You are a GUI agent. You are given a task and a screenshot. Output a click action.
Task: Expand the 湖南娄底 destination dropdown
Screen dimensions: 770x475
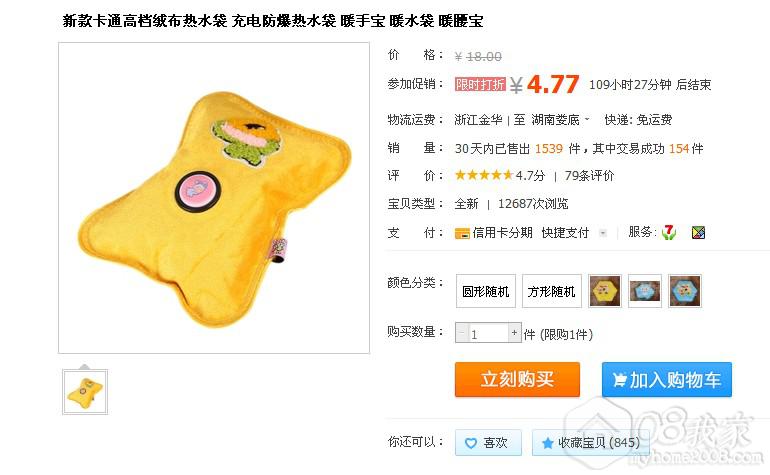coord(587,119)
